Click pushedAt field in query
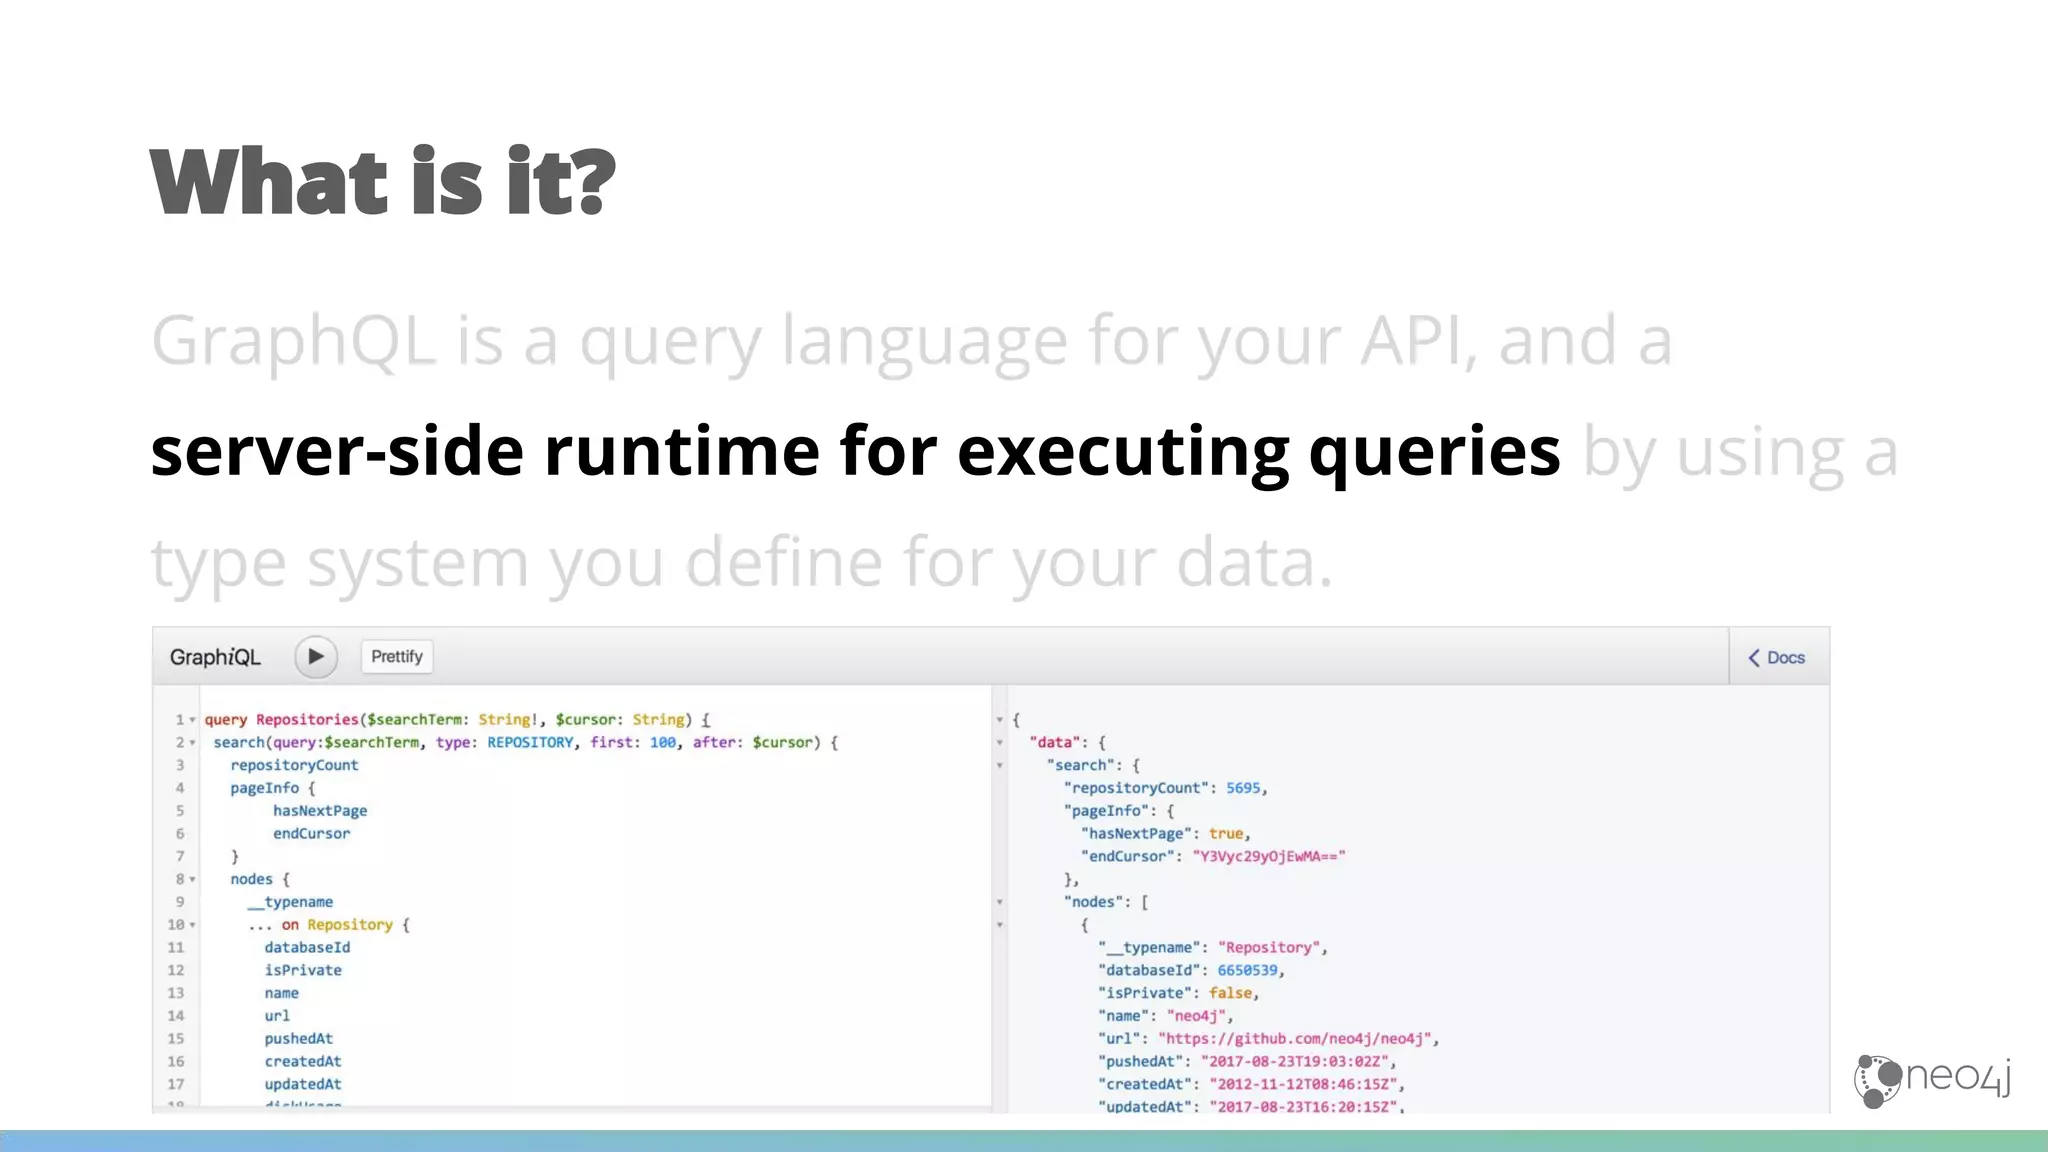 pos(299,1039)
